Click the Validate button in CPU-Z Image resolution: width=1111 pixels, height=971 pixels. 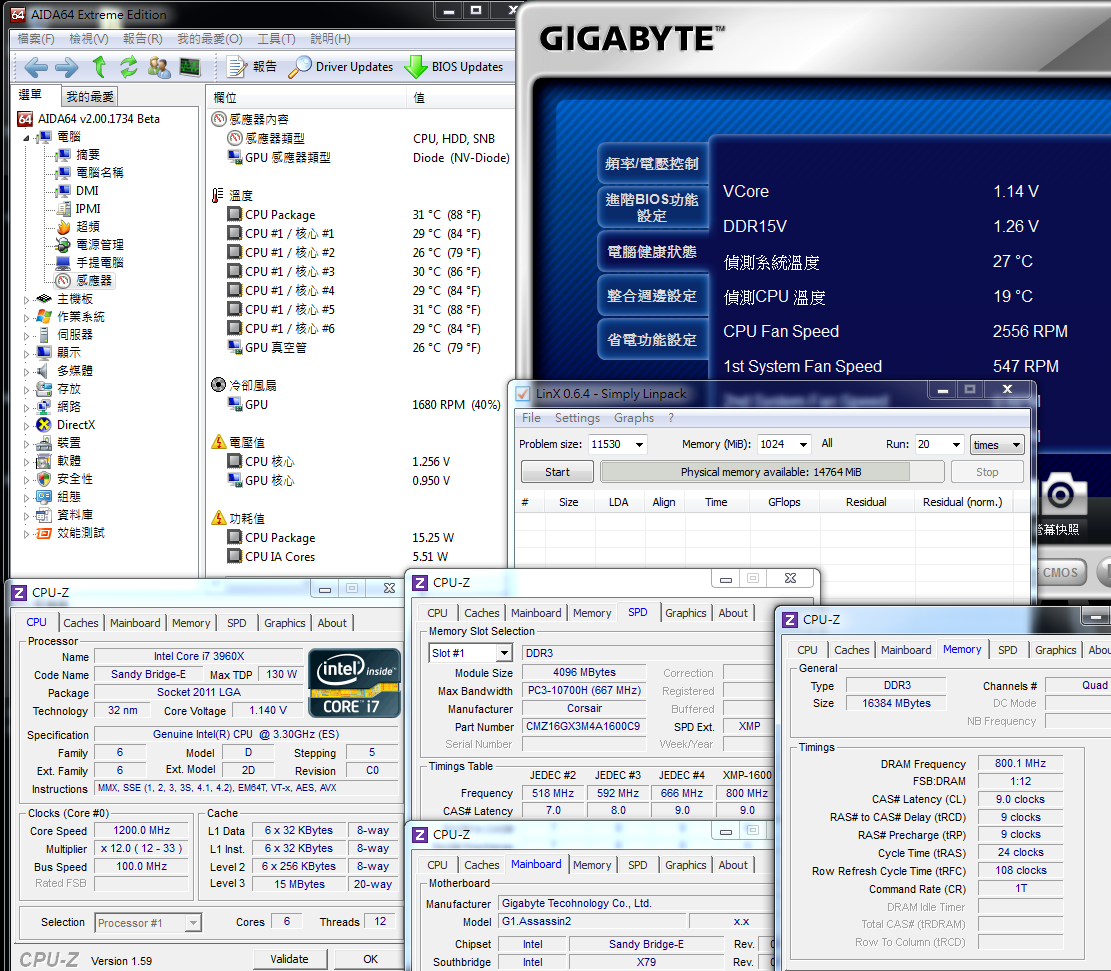coord(289,959)
